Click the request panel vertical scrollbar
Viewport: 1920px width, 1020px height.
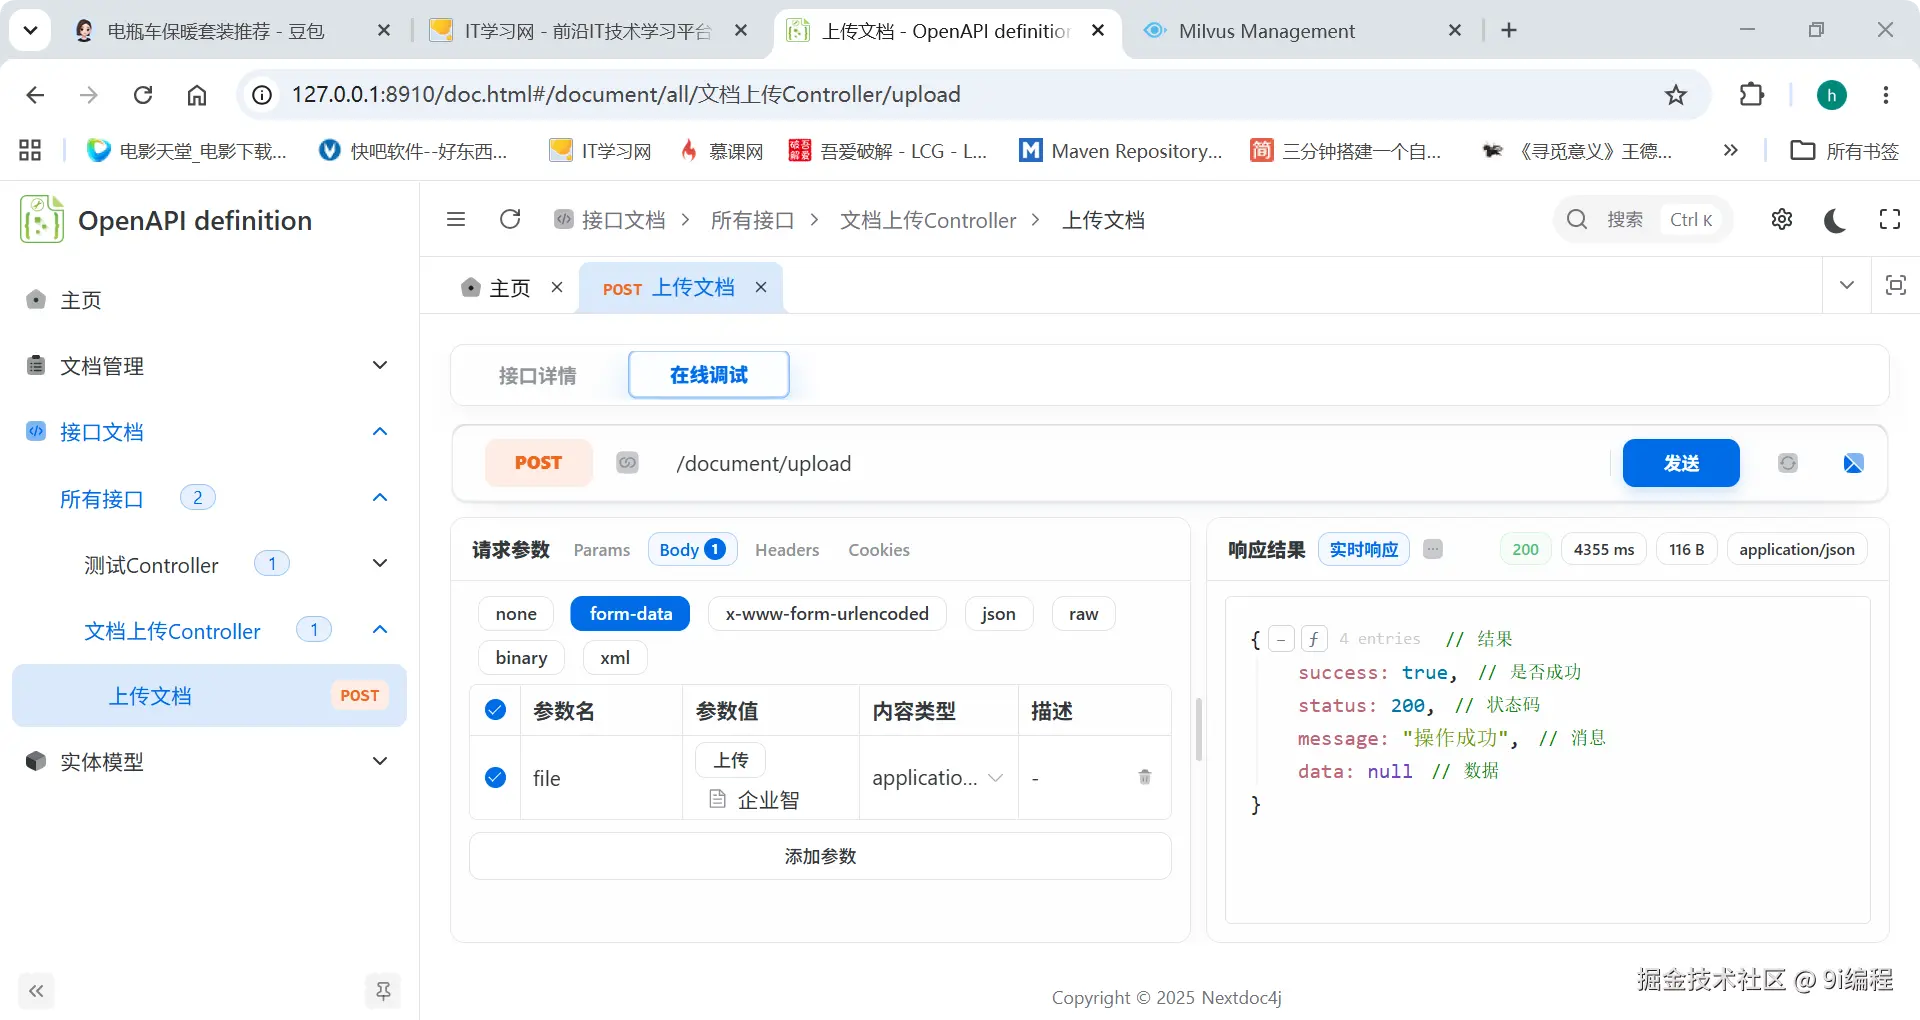(x=1198, y=729)
